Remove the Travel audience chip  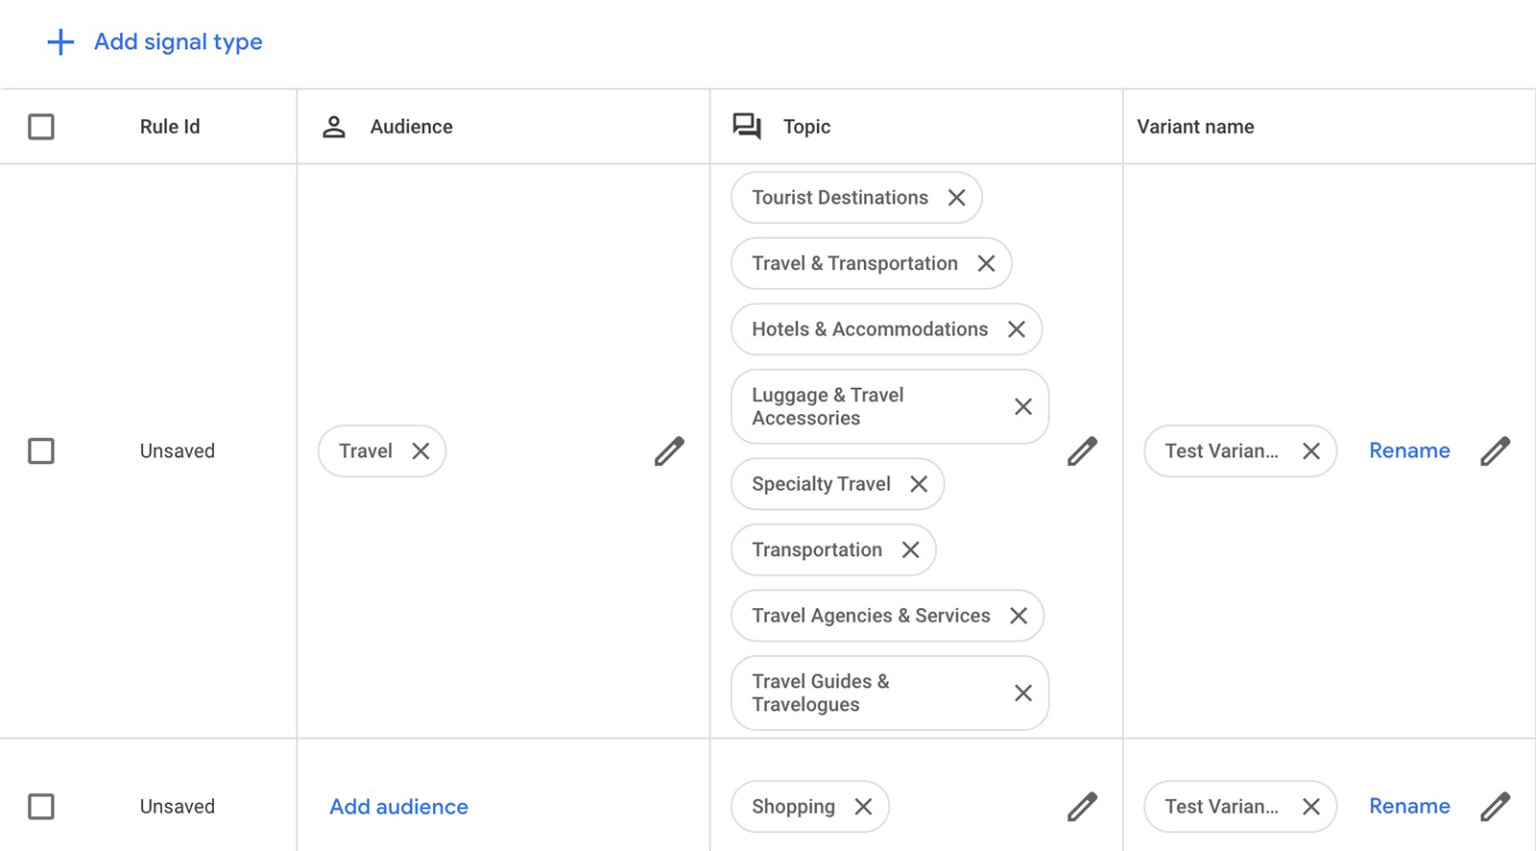coord(421,451)
